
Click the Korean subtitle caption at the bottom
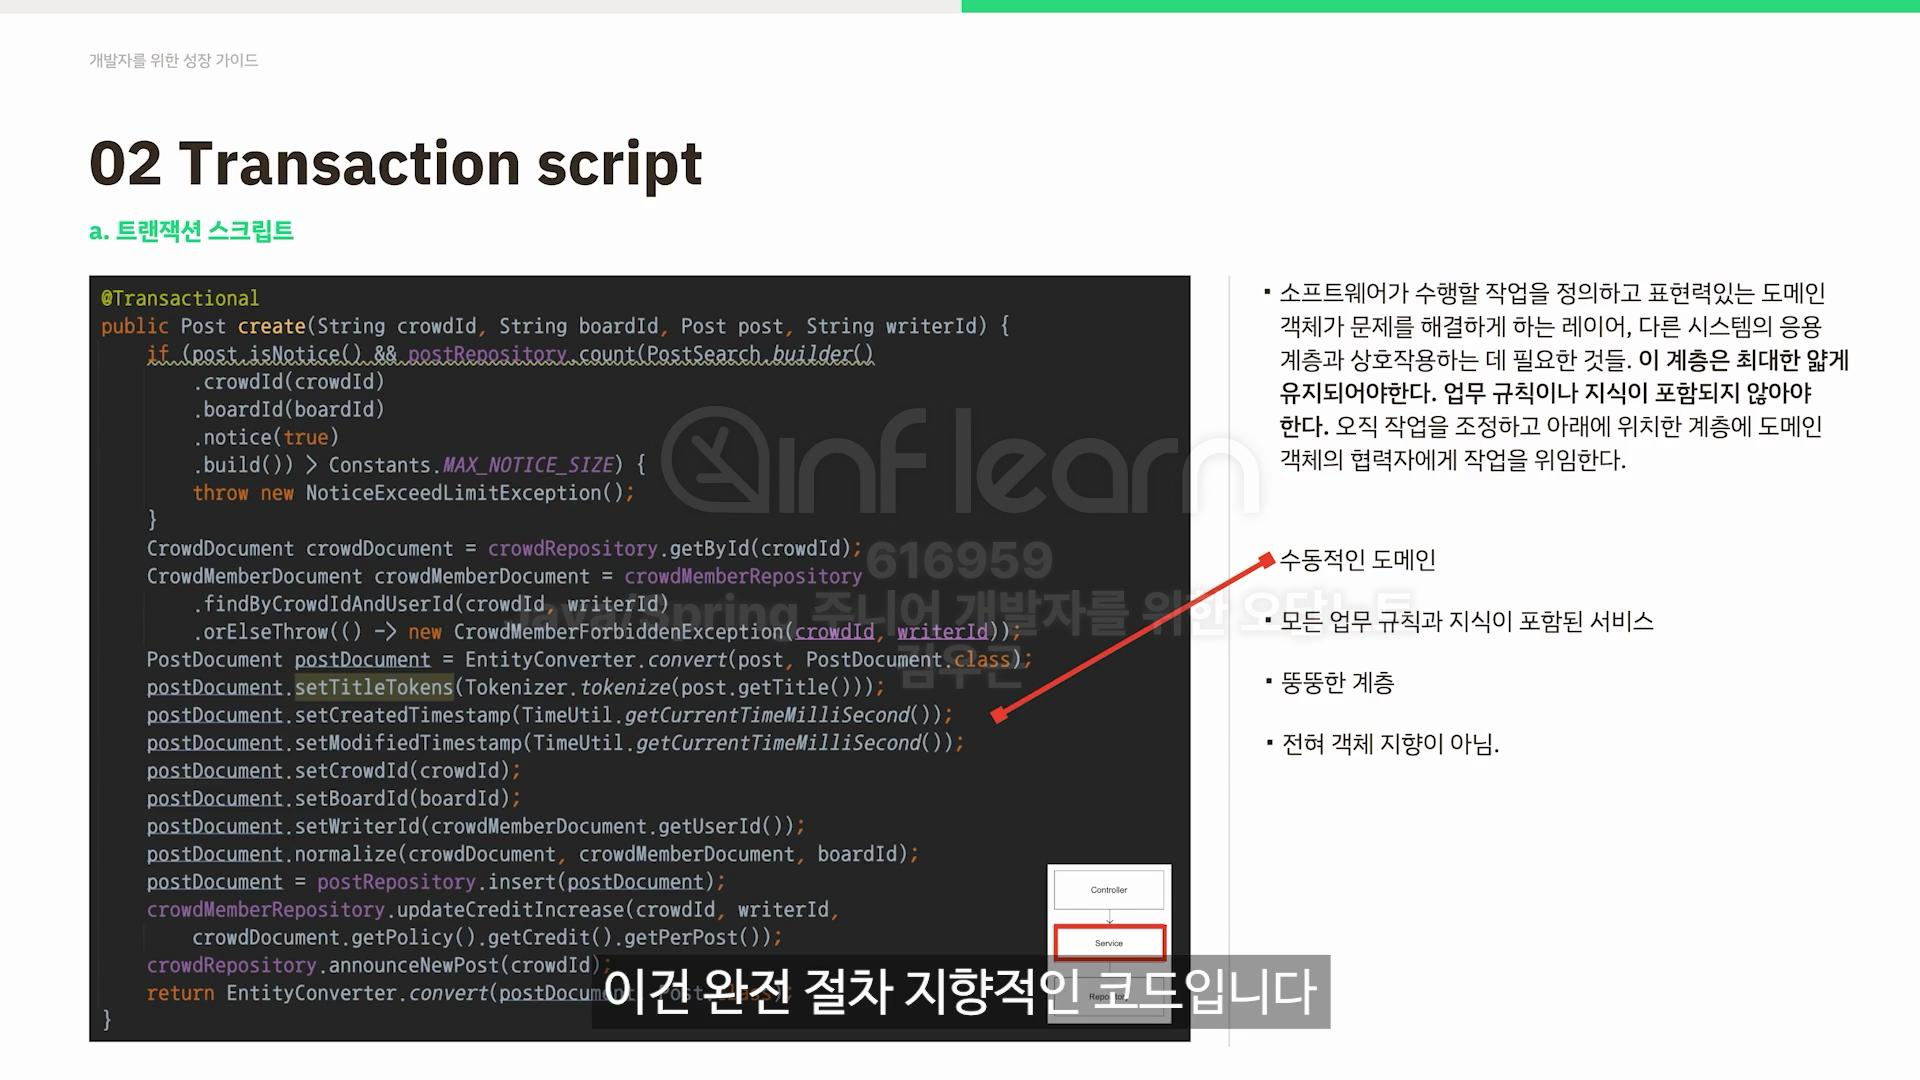pos(960,991)
